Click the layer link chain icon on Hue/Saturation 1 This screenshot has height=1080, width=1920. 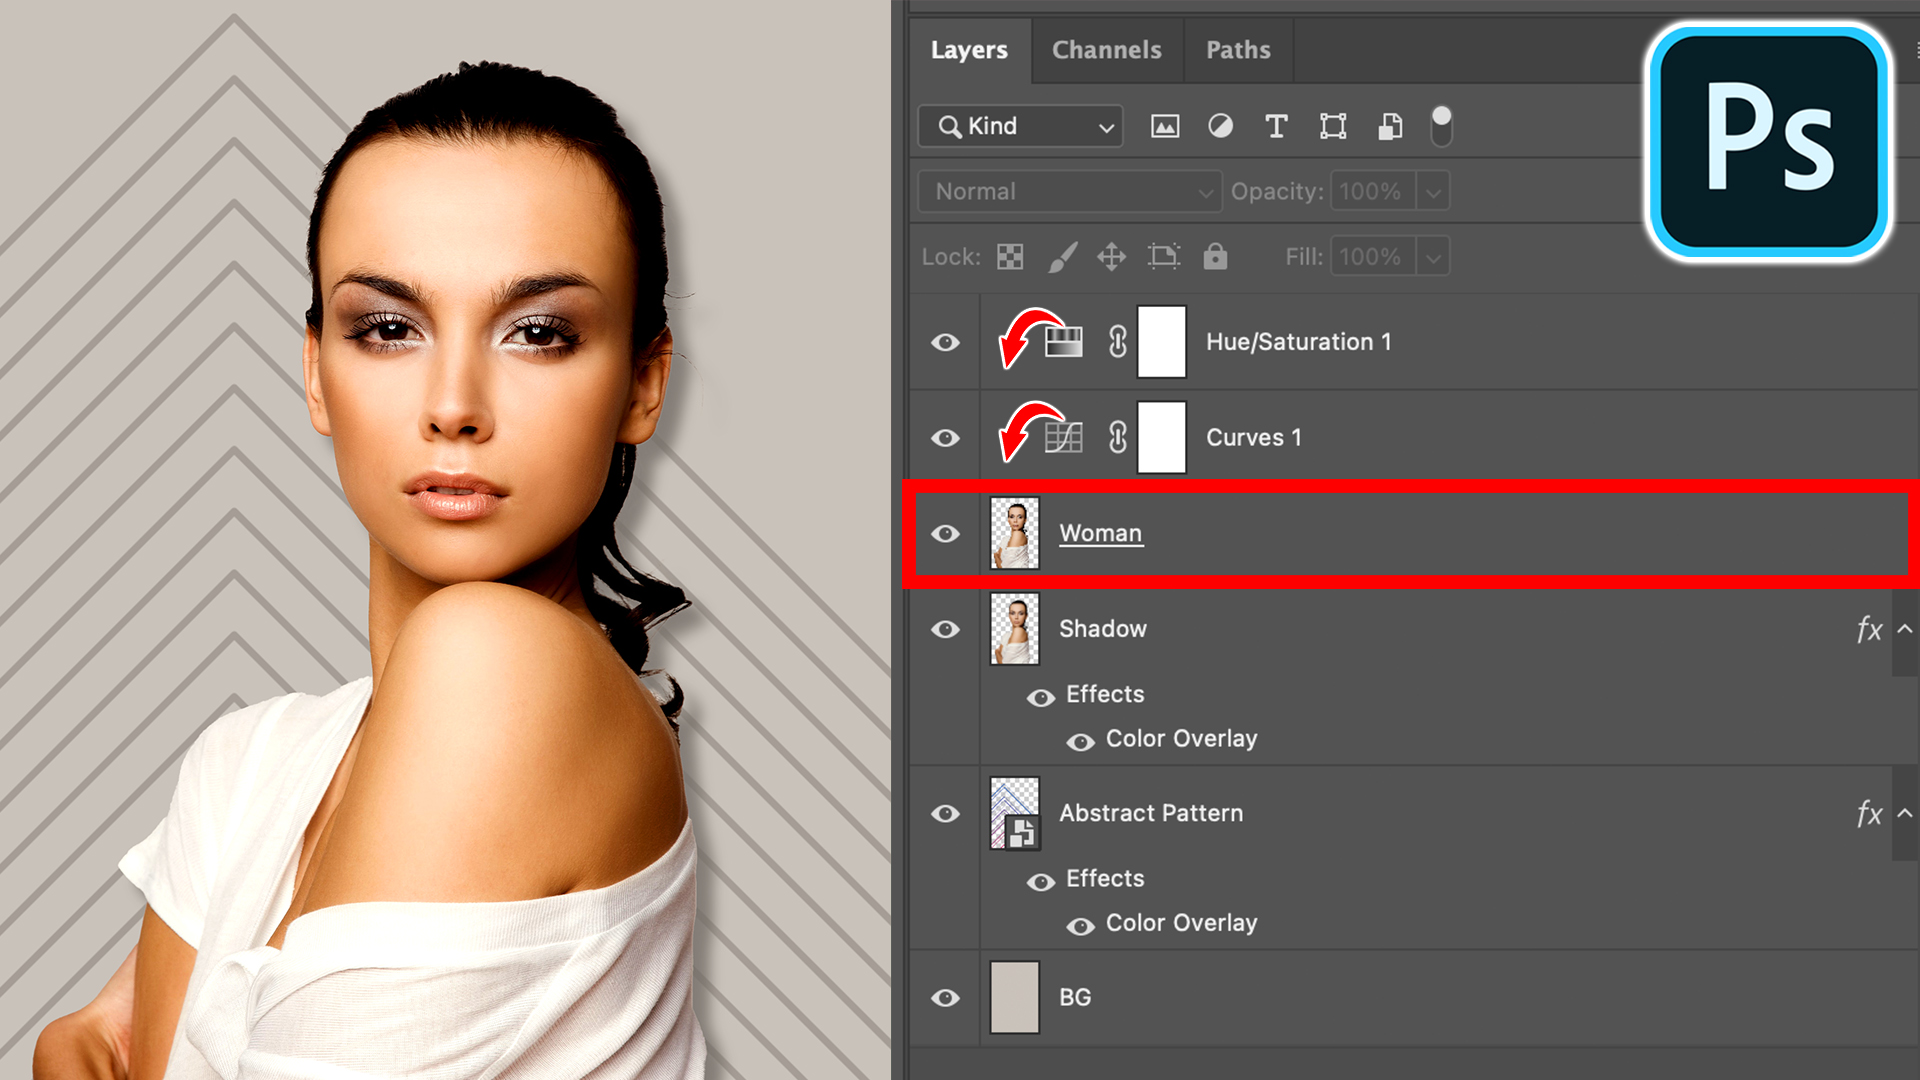coord(1117,342)
